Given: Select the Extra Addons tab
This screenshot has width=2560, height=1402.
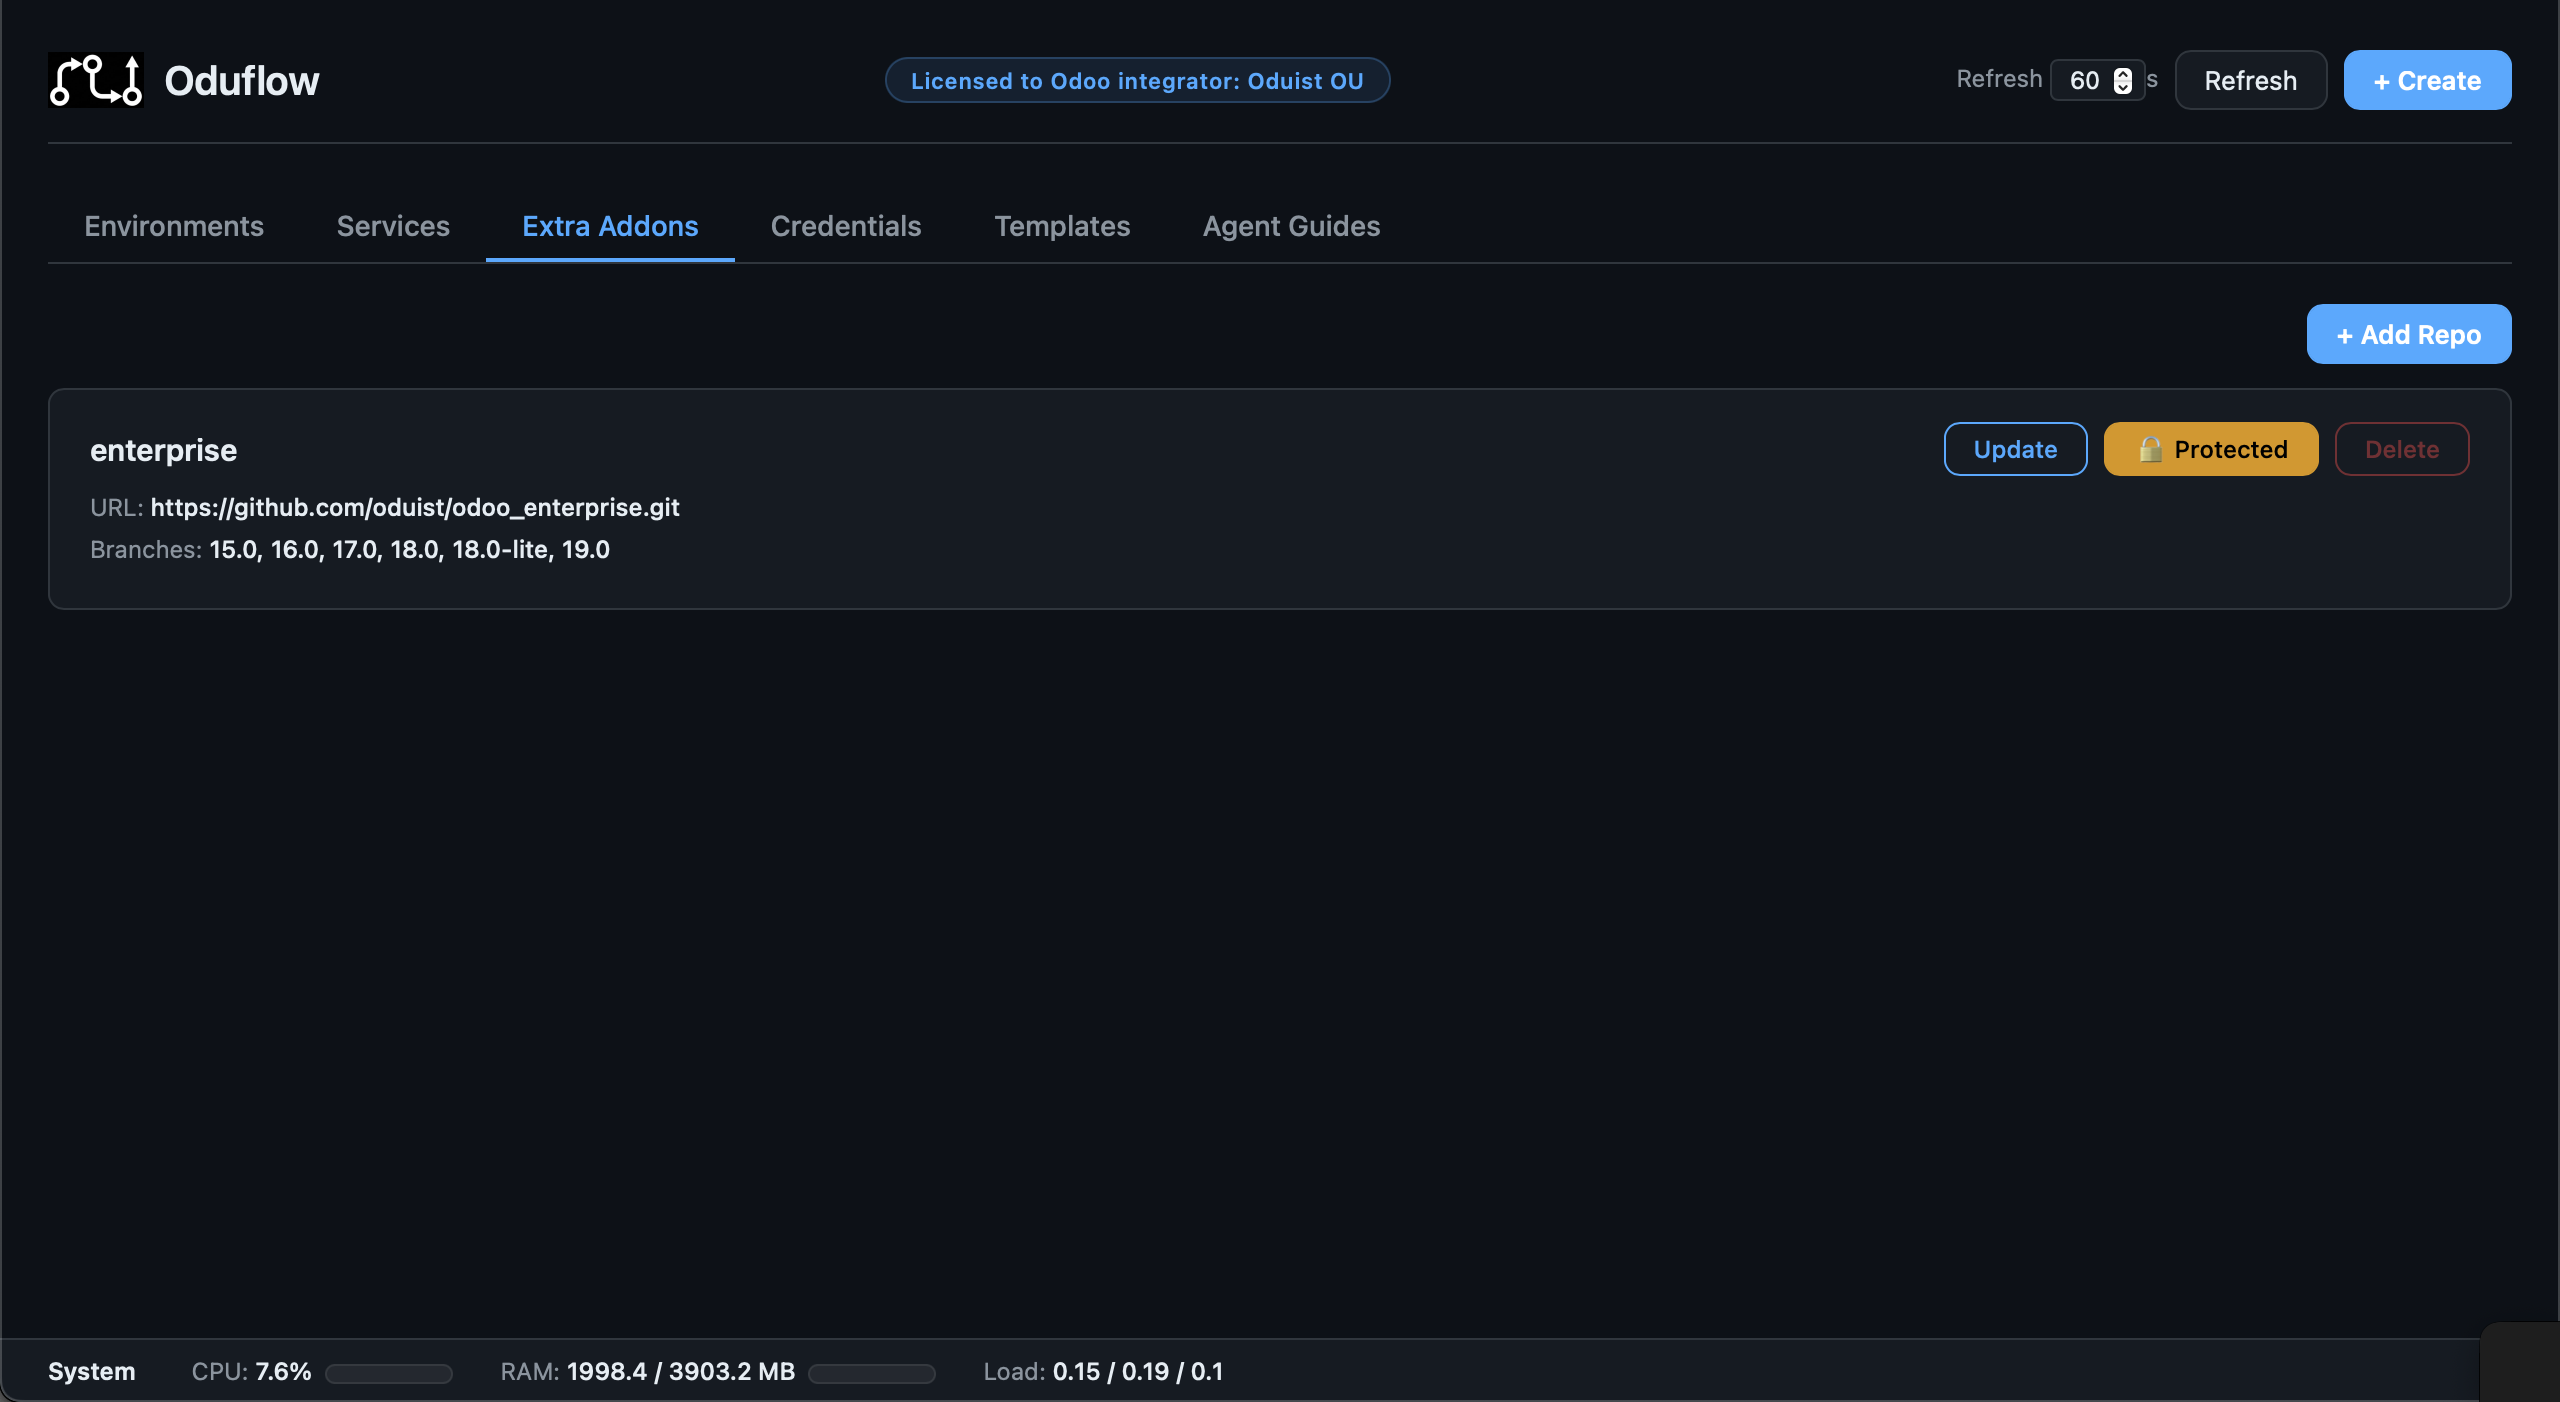Looking at the screenshot, I should [610, 227].
